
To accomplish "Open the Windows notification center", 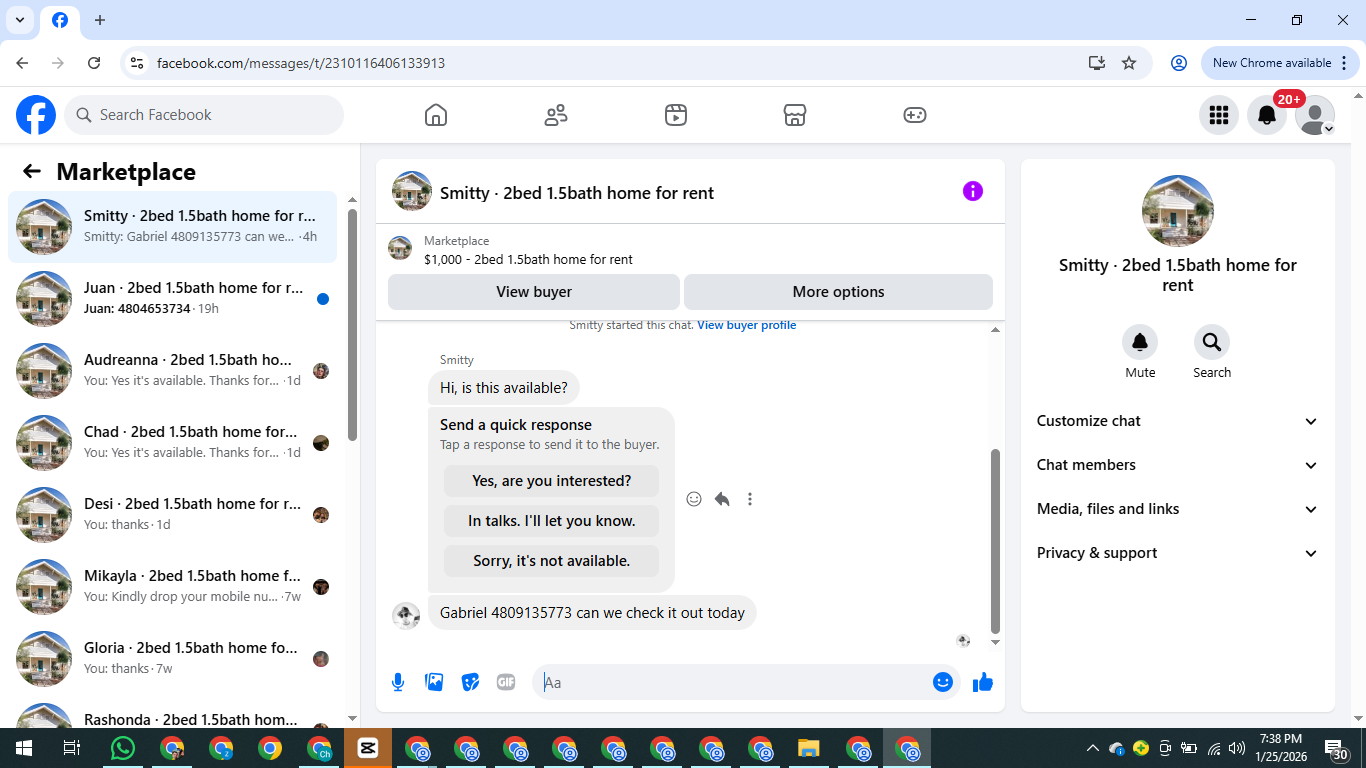I will pos(1337,748).
